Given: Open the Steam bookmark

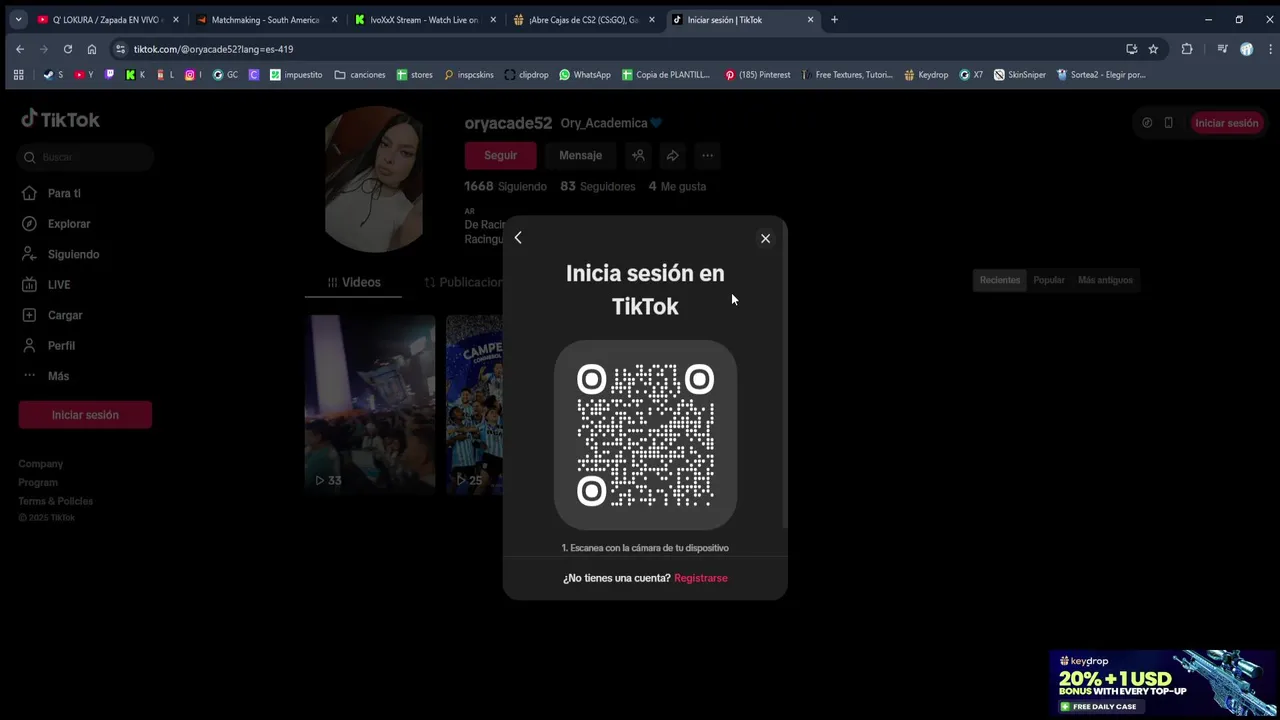Looking at the screenshot, I should [x=52, y=74].
